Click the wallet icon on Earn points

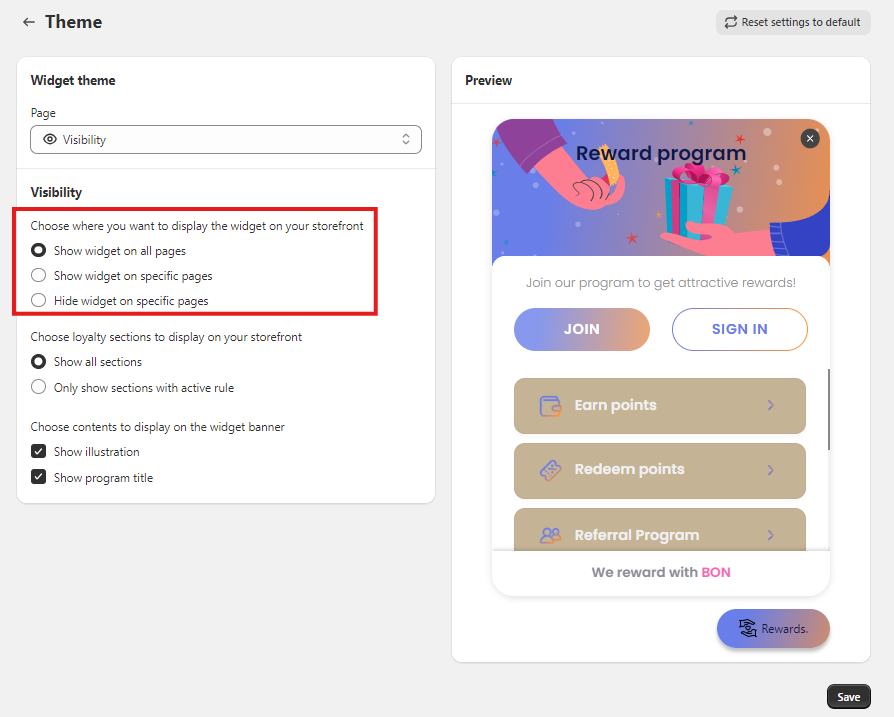point(549,405)
